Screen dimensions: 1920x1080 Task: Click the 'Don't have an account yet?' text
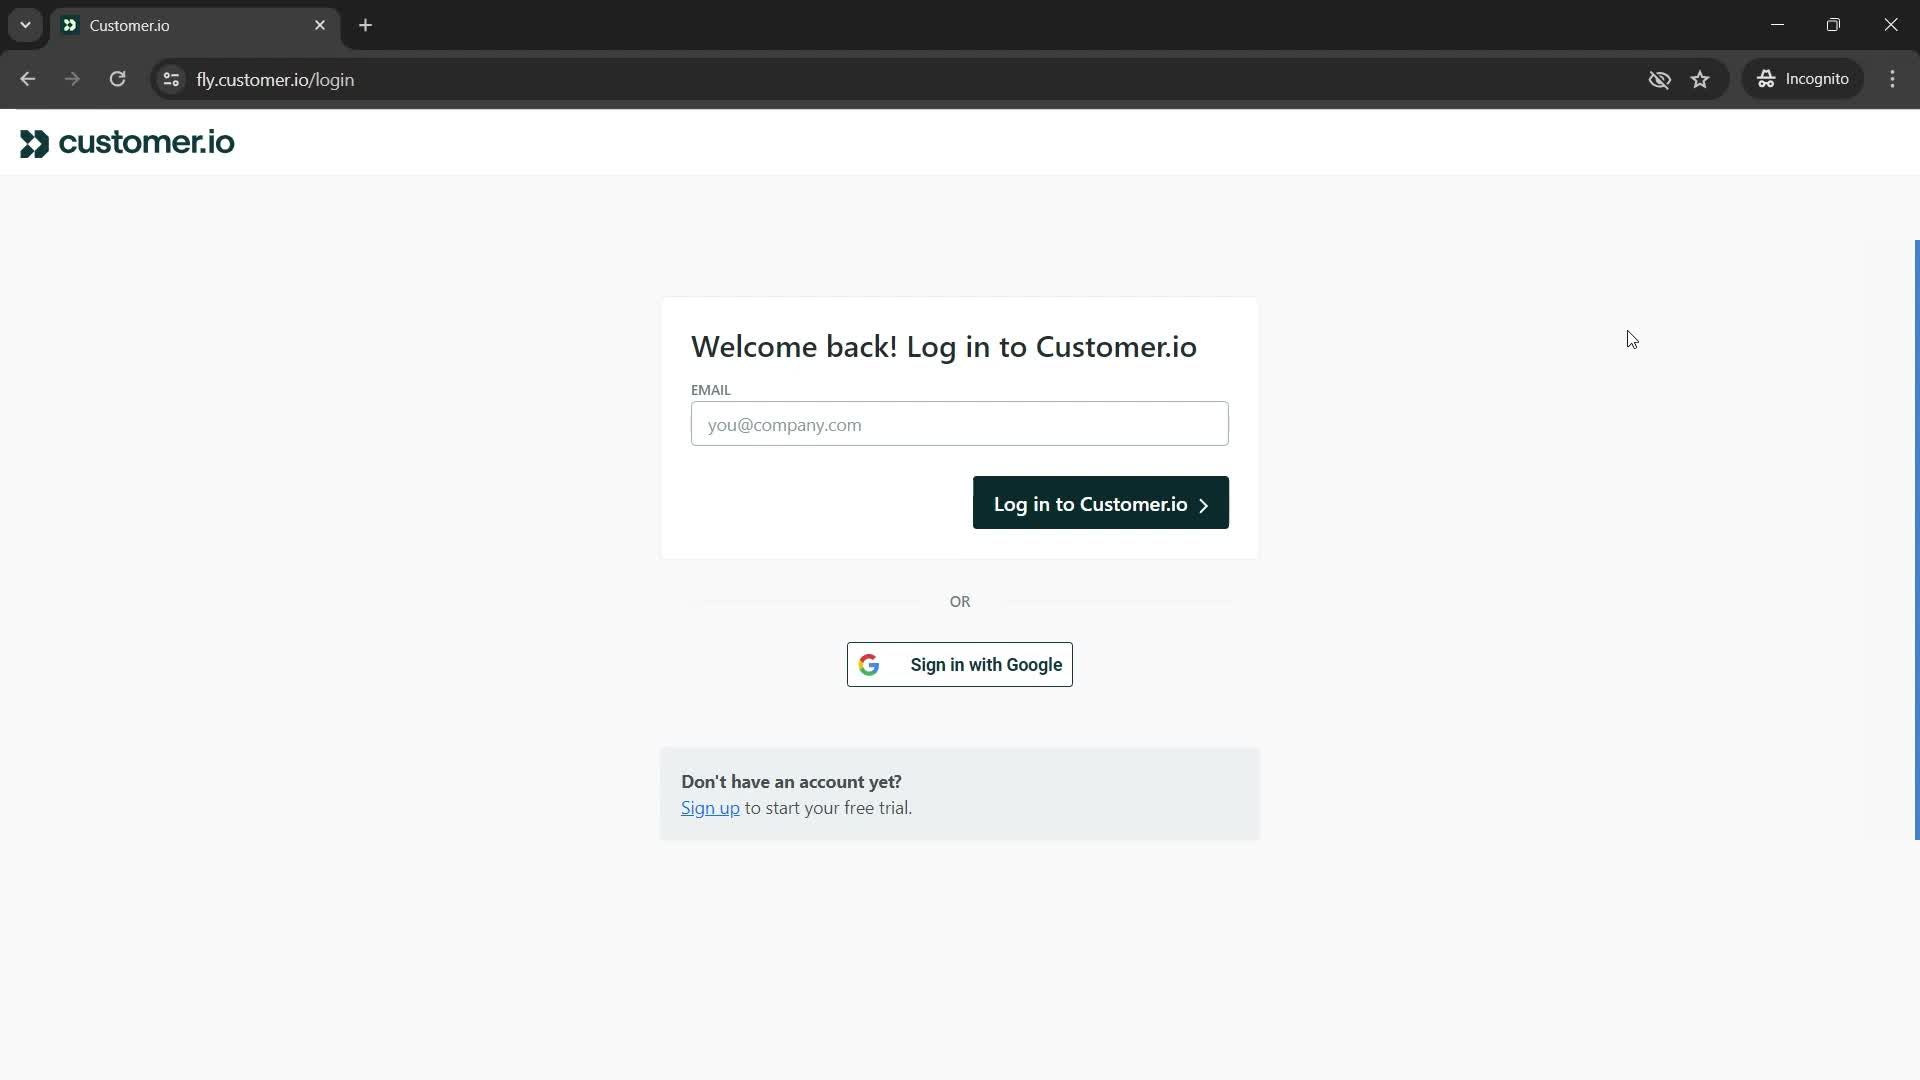tap(791, 782)
